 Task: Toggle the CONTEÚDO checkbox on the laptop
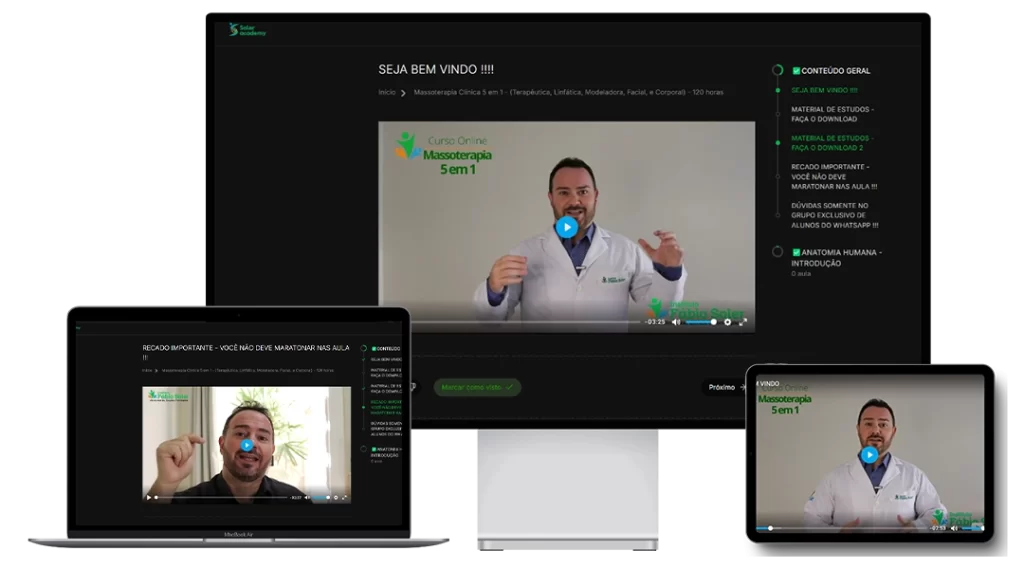374,349
